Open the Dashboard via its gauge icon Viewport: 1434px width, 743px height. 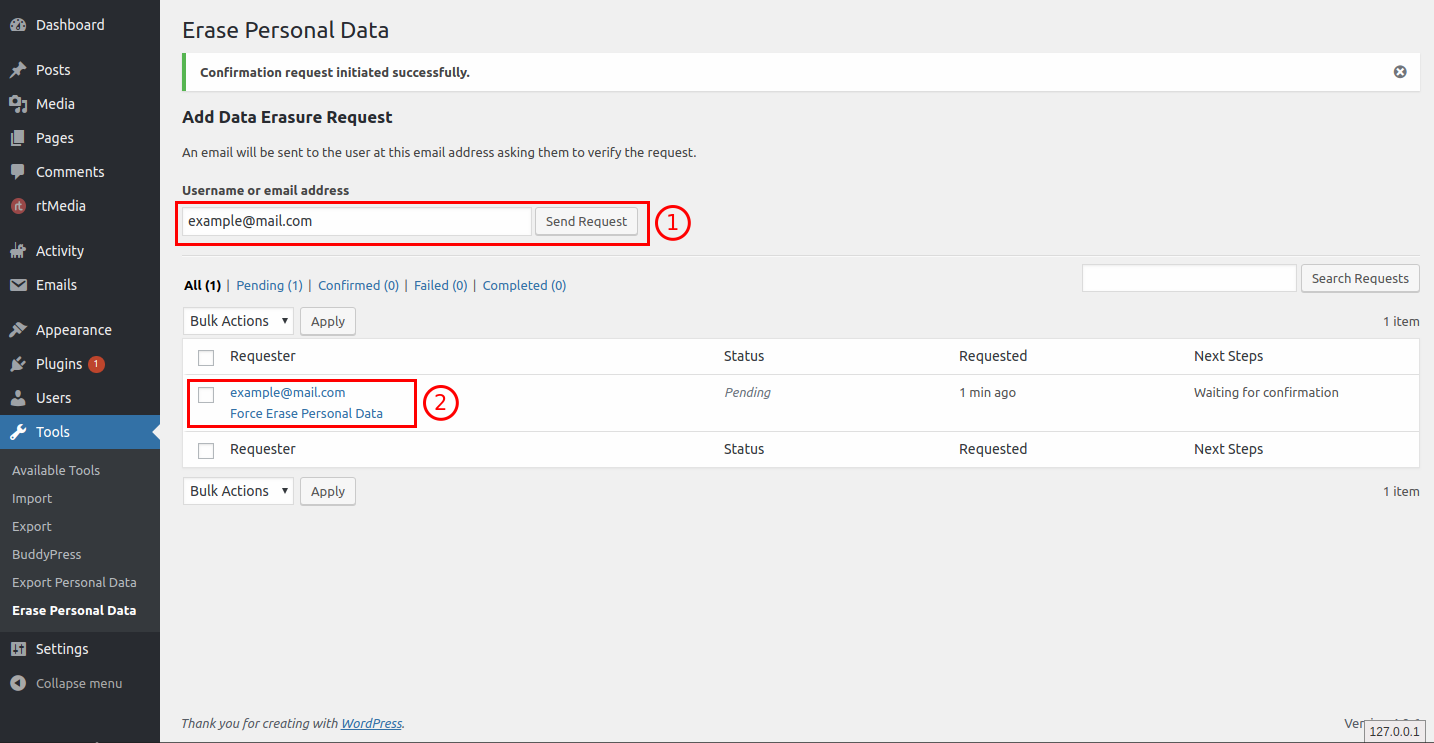(17, 24)
